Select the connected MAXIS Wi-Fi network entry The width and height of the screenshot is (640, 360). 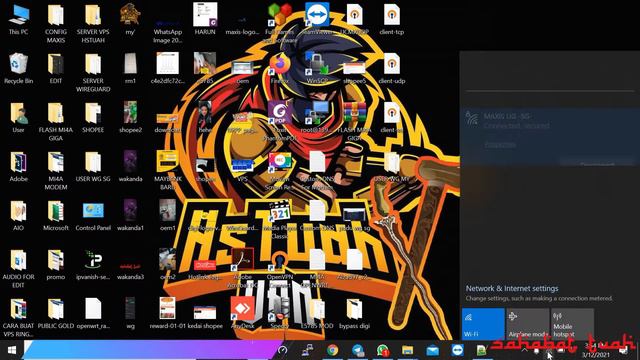(x=550, y=137)
